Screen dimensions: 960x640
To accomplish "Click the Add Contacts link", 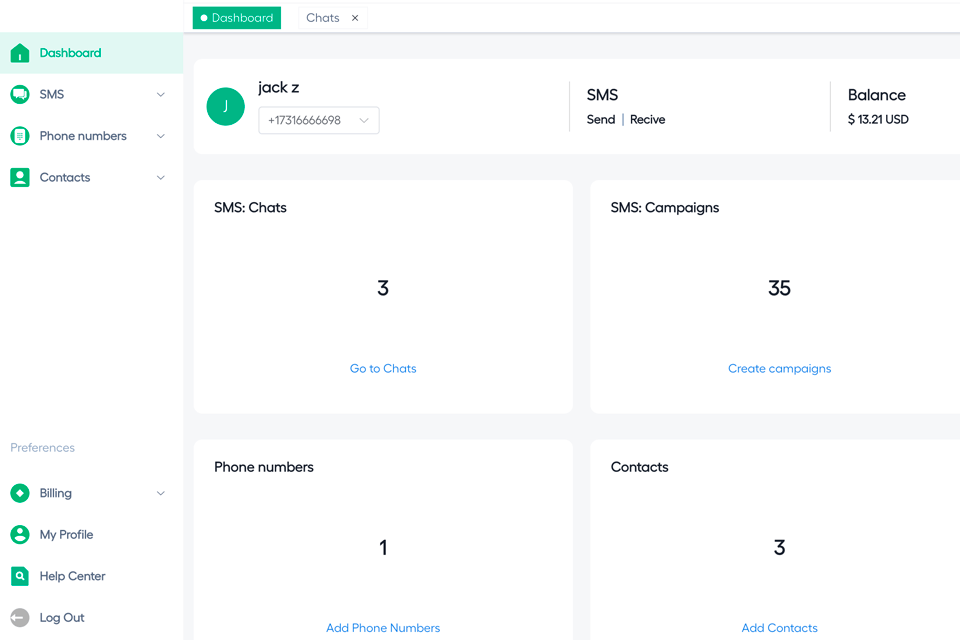I will click(x=779, y=628).
